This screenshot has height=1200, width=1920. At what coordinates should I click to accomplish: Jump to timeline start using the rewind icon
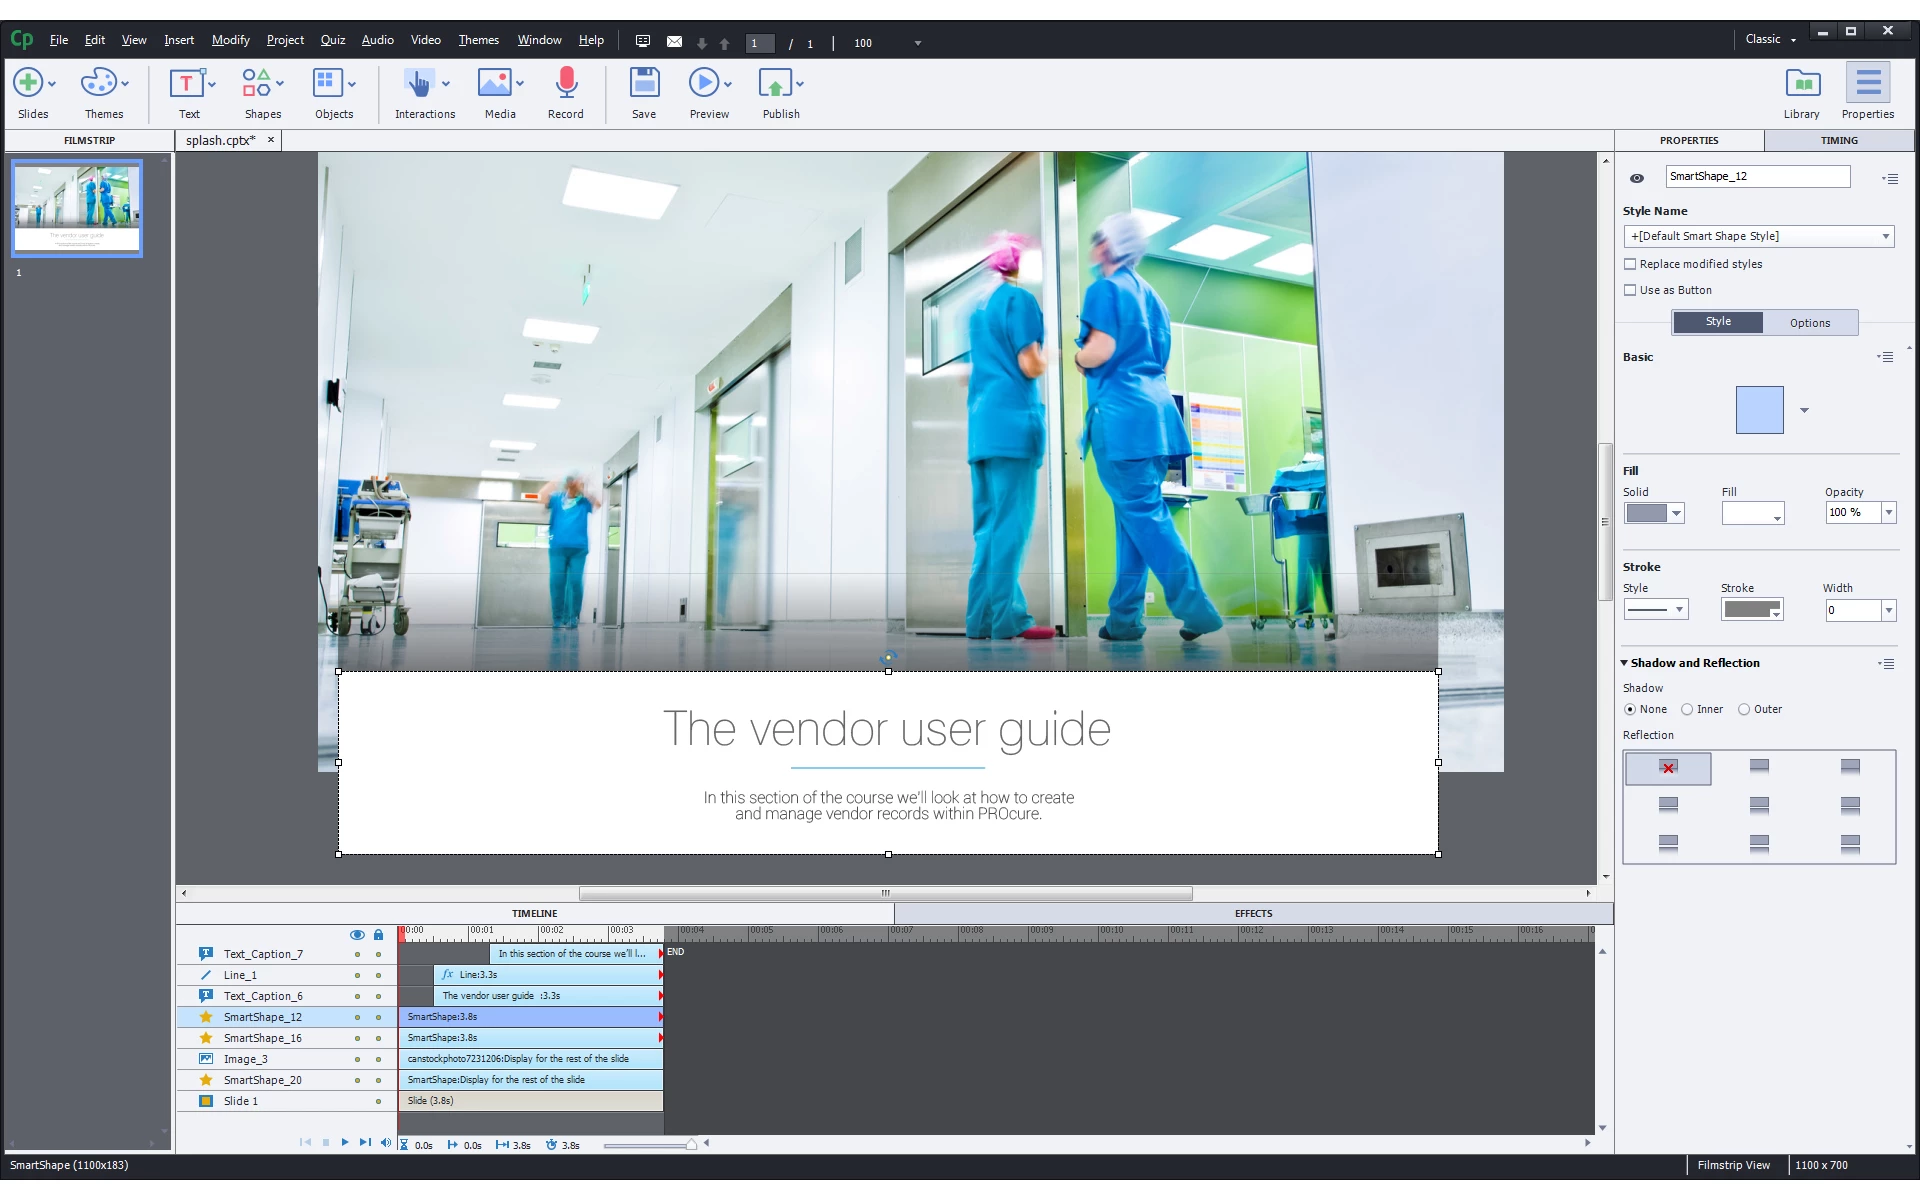(x=305, y=1142)
